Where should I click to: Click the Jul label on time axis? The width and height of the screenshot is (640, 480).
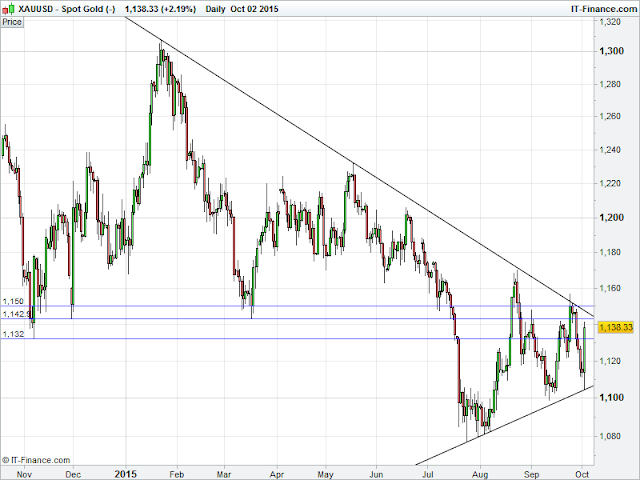click(427, 474)
